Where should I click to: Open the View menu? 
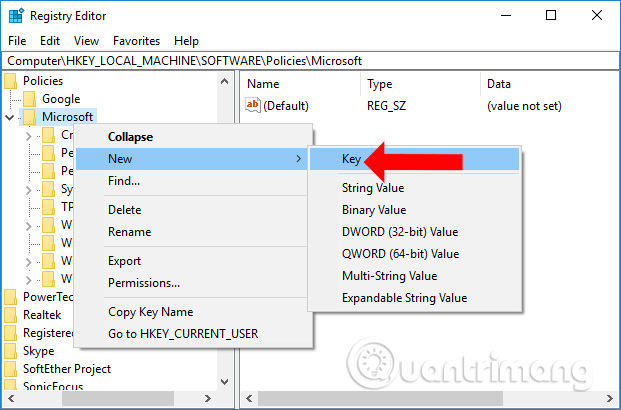pos(86,41)
